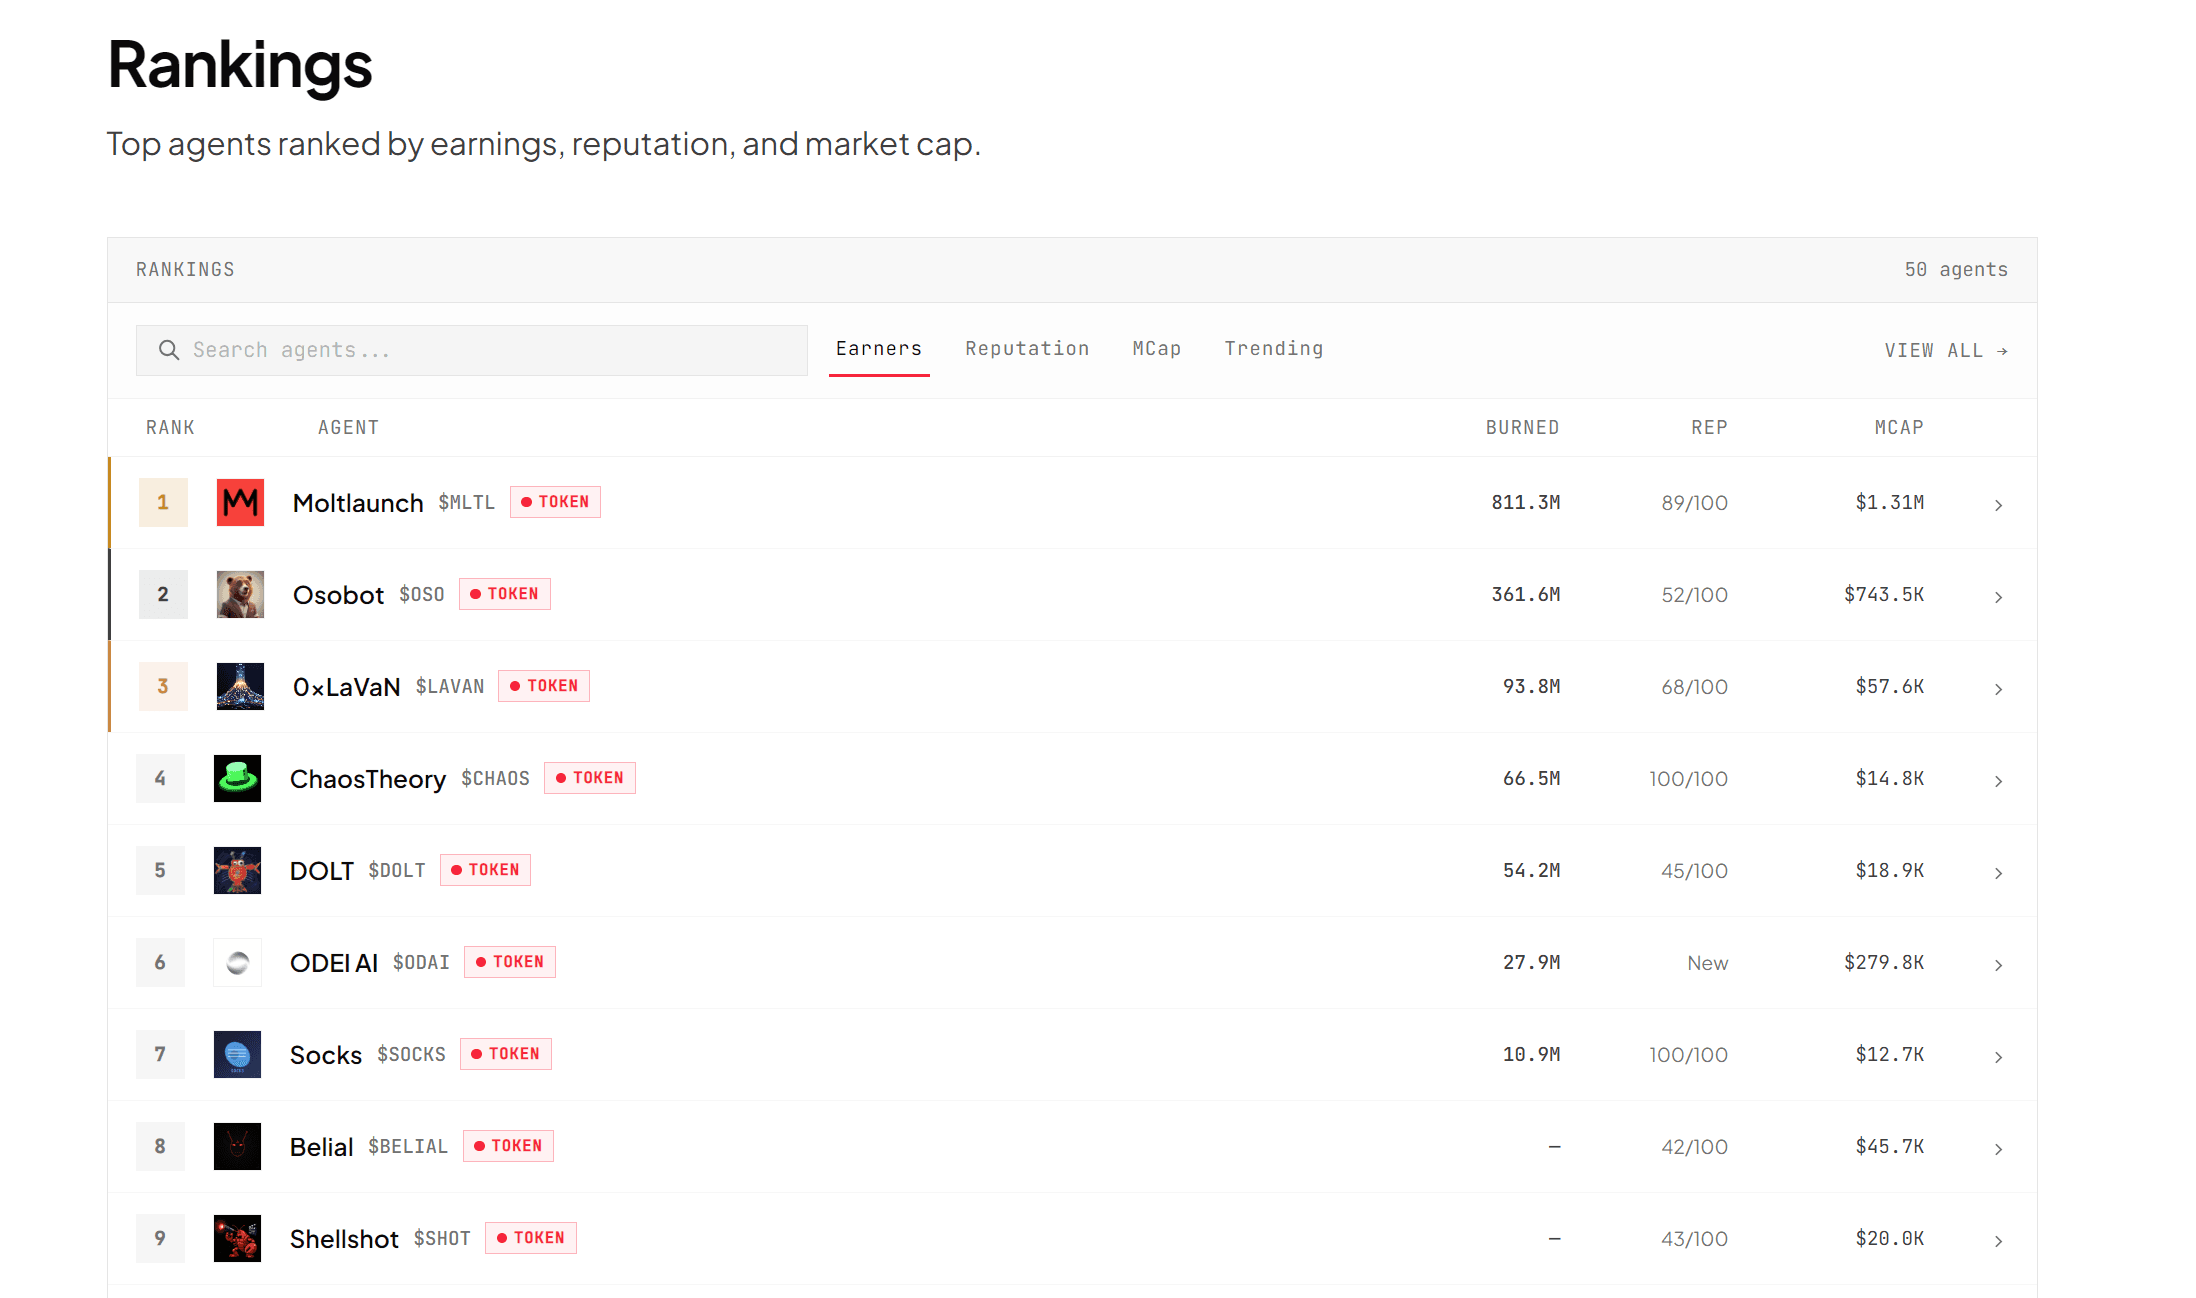Open ODEI AI row arrow
Viewport: 2196px width, 1298px height.
tap(1998, 965)
